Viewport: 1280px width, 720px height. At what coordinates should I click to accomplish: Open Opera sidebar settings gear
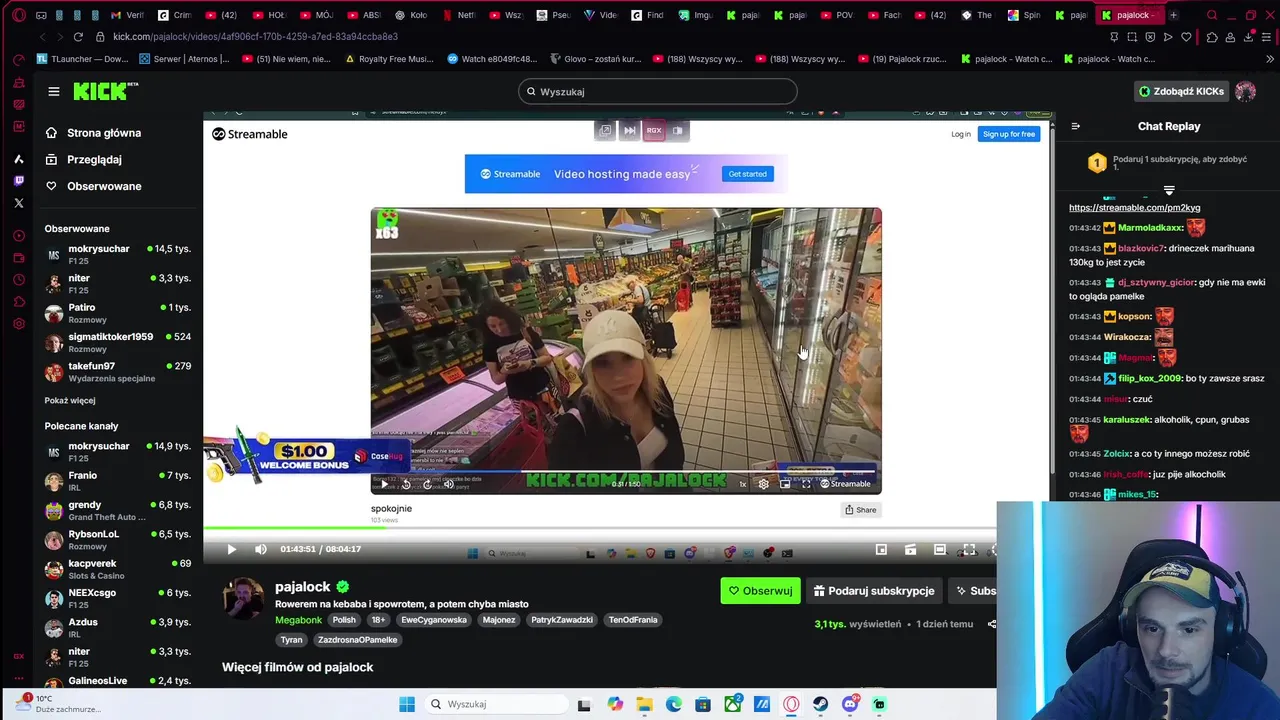click(18, 324)
